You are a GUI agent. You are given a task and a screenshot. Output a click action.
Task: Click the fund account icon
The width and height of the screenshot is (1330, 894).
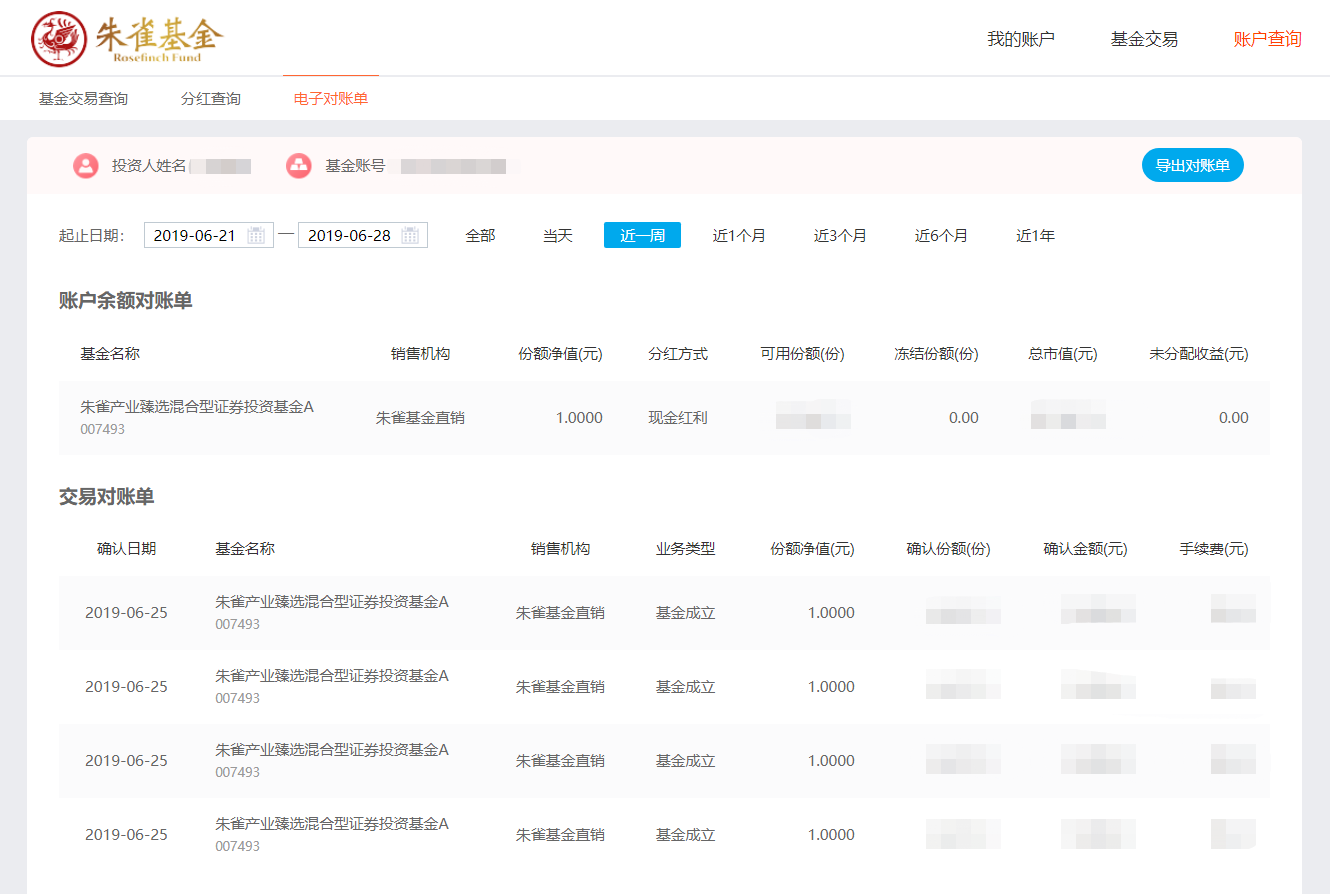[x=299, y=166]
